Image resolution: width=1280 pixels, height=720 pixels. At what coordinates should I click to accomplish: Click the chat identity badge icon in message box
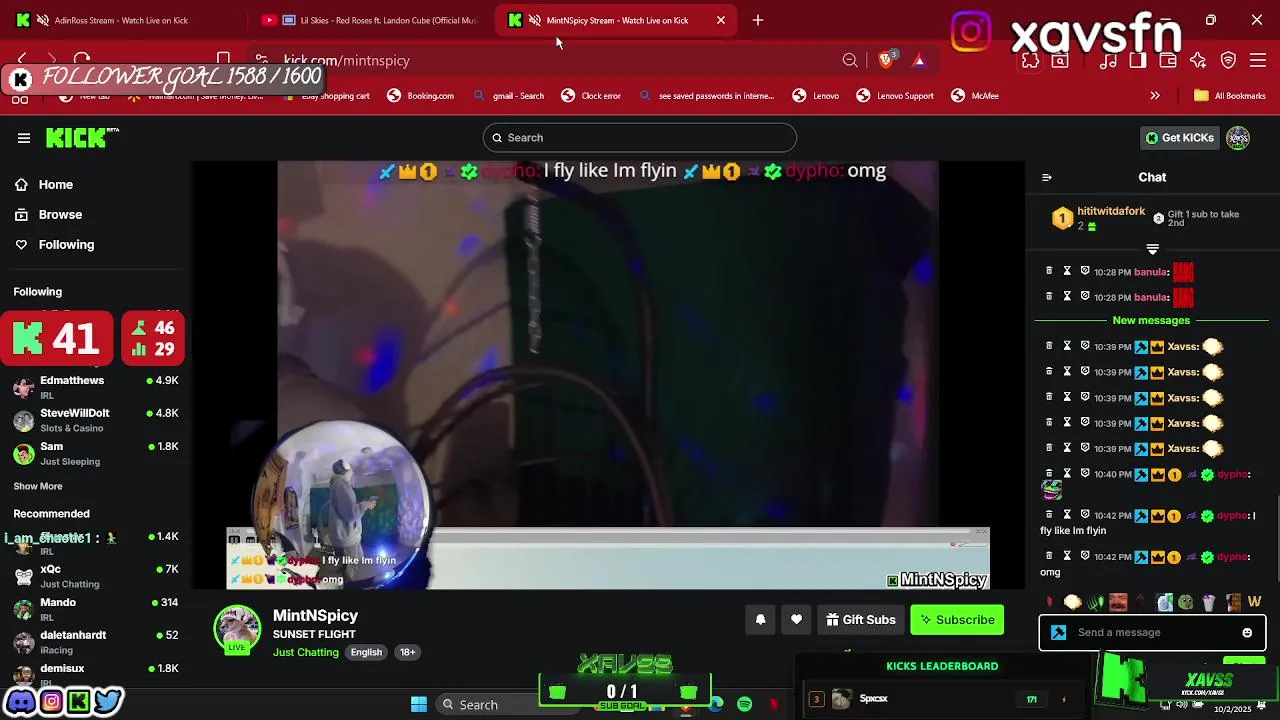pyautogui.click(x=1059, y=632)
